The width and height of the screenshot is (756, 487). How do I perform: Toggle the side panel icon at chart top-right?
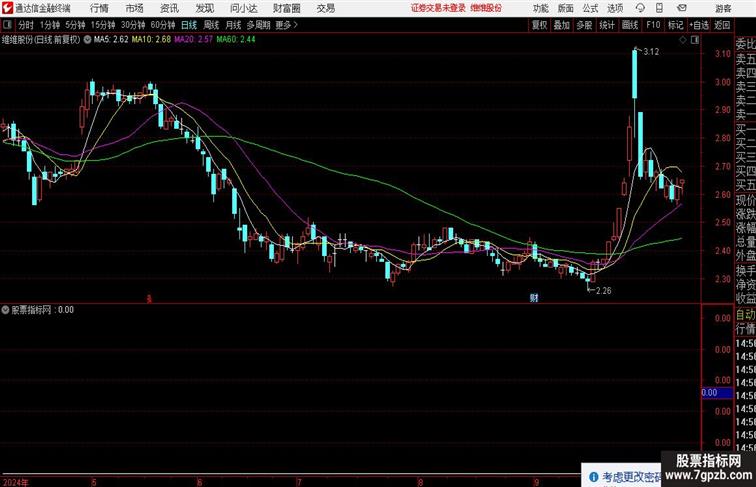point(695,40)
